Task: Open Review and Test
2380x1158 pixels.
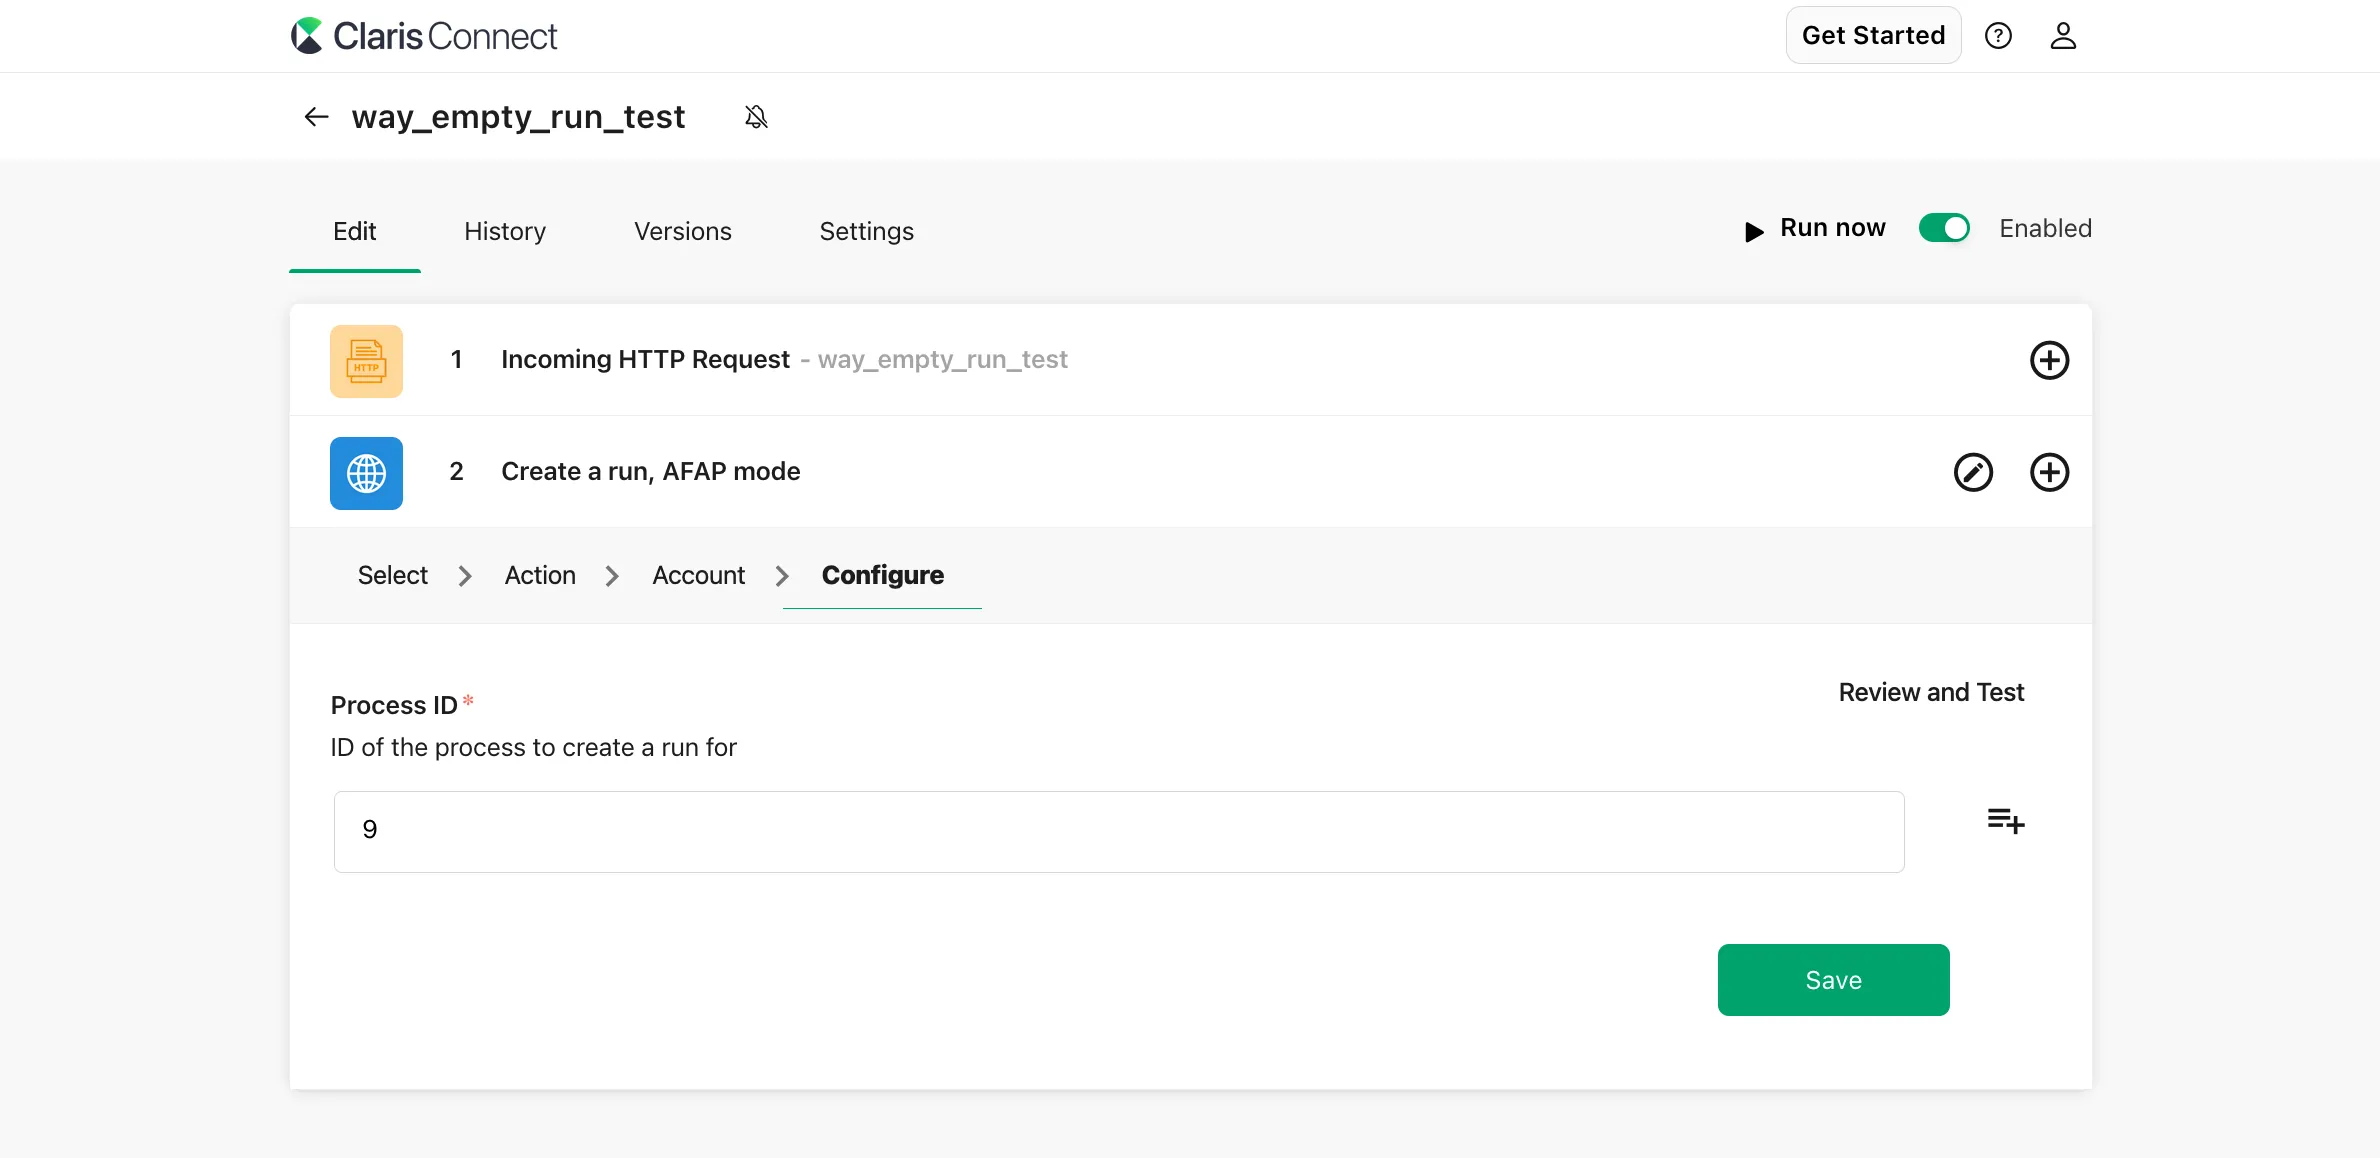Action: pos(1931,691)
